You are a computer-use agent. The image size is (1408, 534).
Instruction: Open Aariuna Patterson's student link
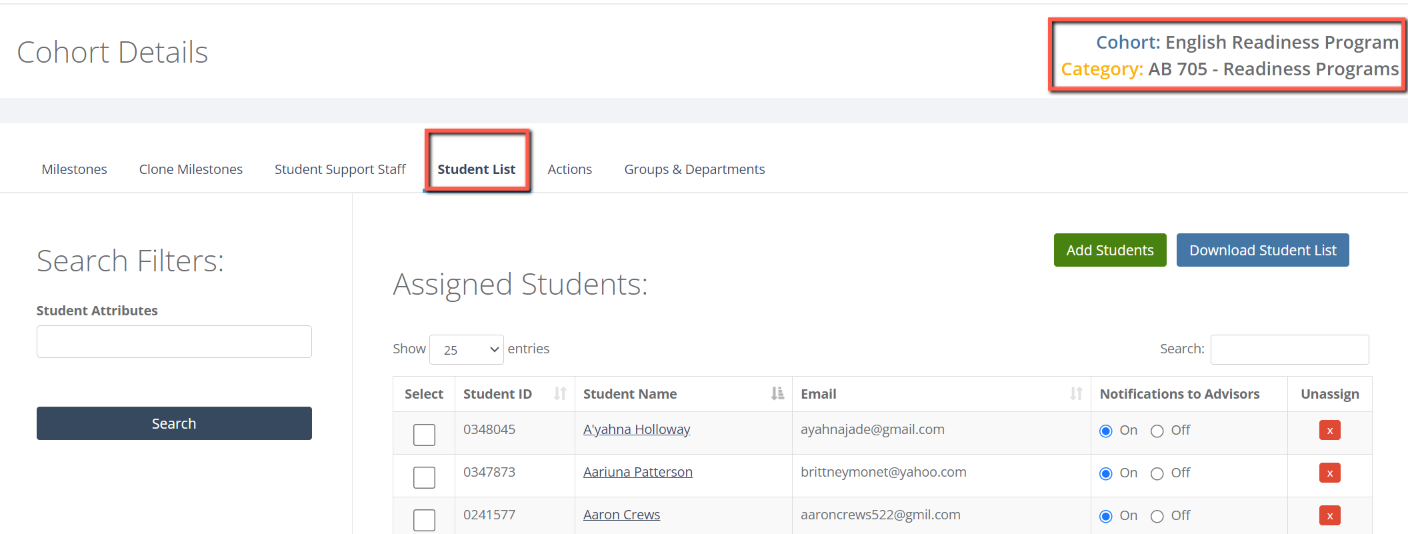tap(638, 472)
